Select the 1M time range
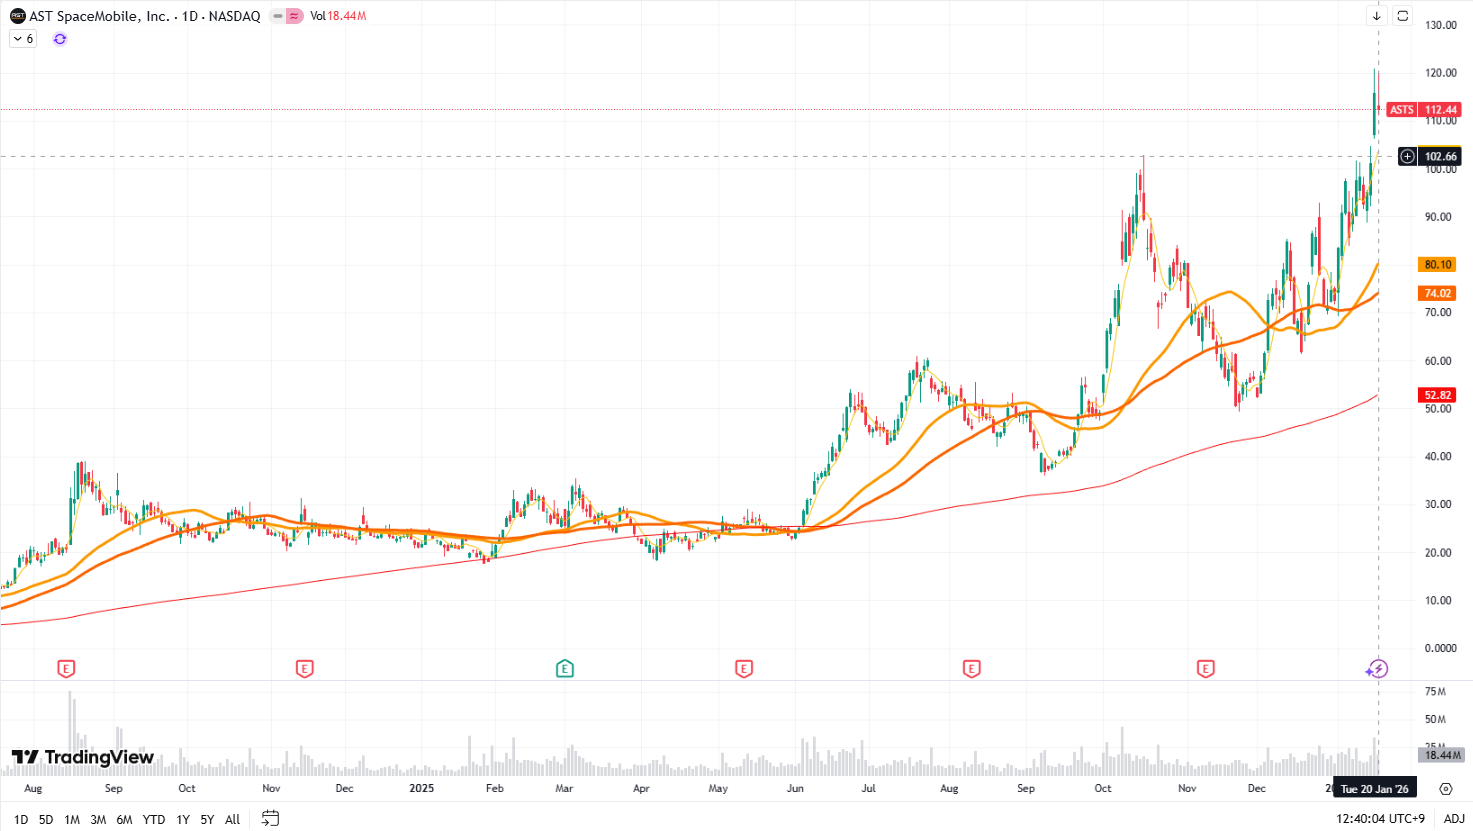1473x831 pixels. (72, 819)
